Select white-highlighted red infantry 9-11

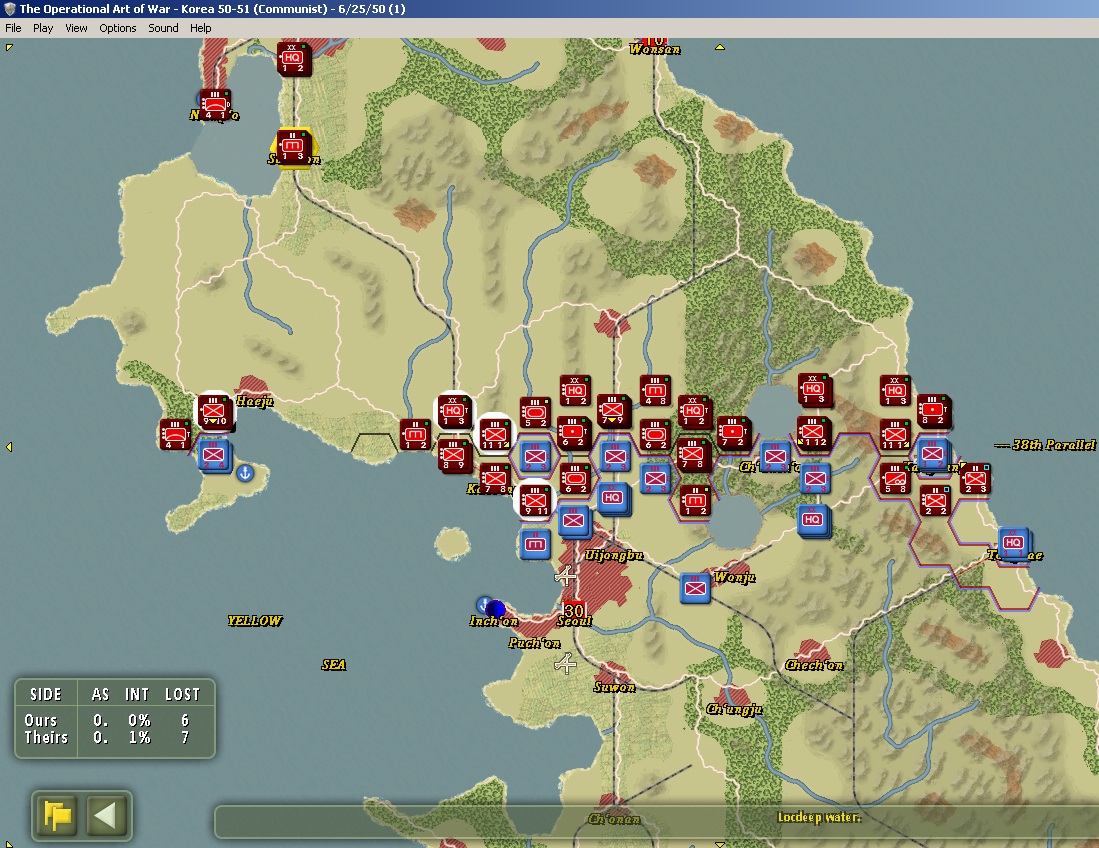point(535,500)
